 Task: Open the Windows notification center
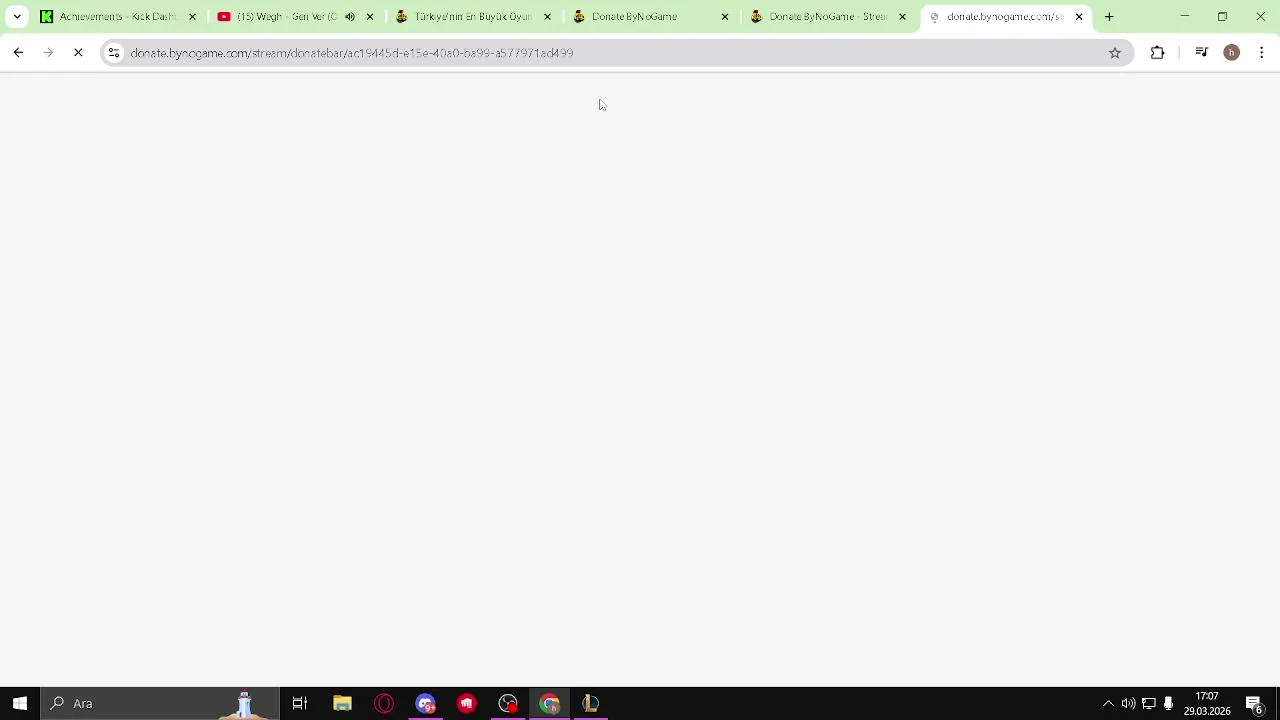tap(1254, 703)
